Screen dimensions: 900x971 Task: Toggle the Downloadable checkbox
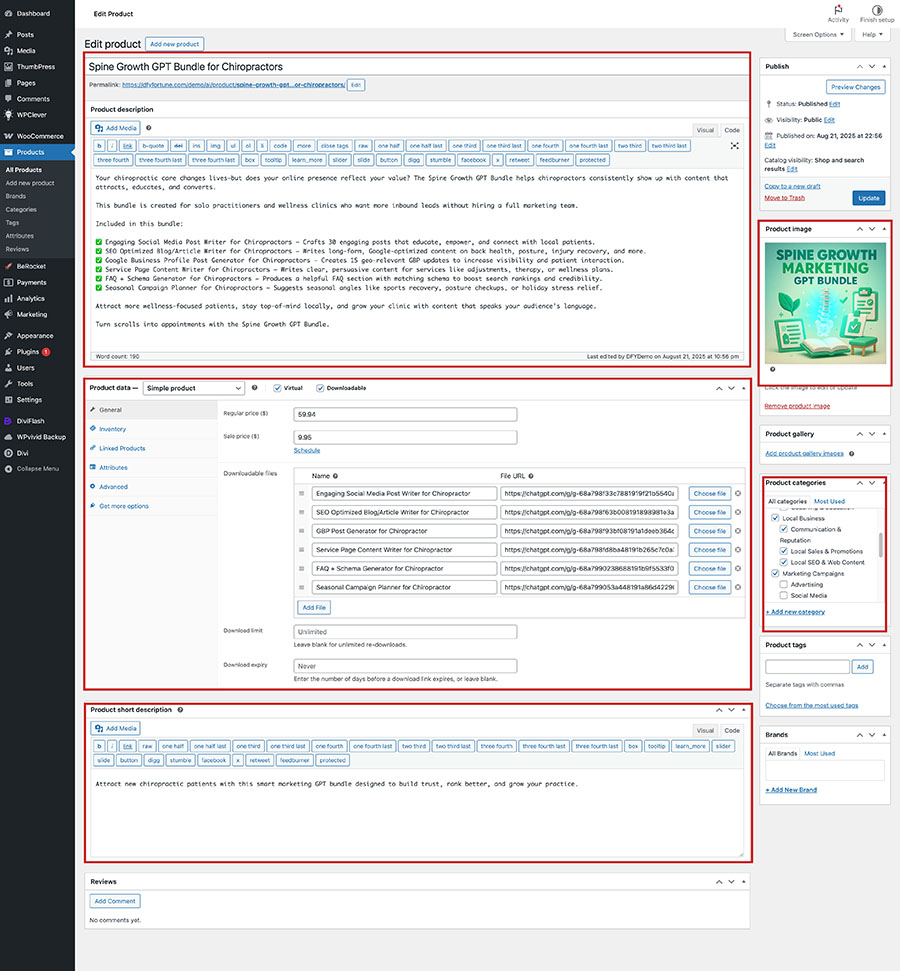pos(320,388)
